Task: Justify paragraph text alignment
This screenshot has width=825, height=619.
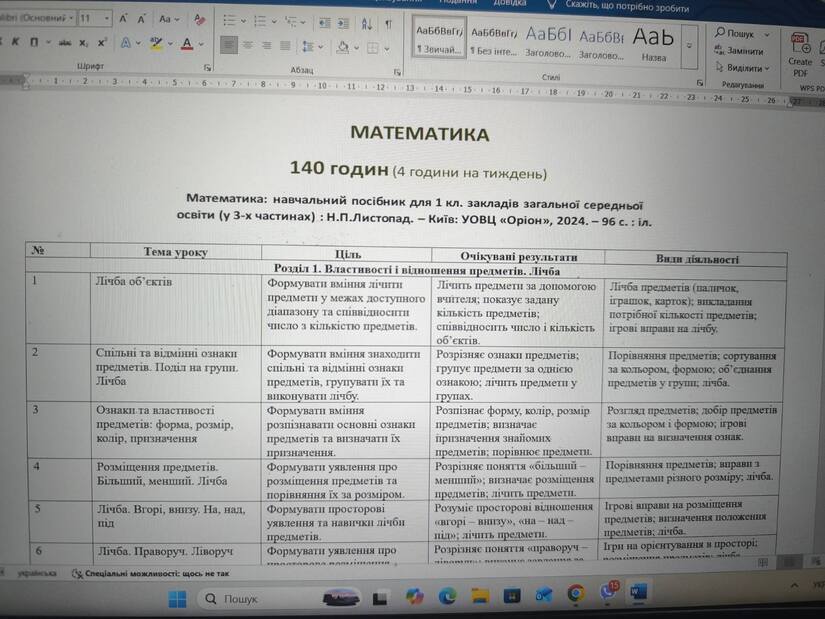Action: (285, 46)
